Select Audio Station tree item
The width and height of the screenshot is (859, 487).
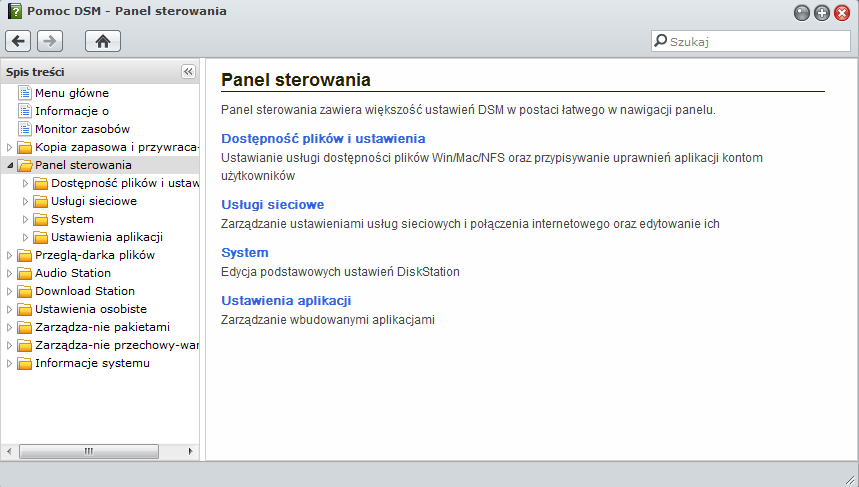73,273
